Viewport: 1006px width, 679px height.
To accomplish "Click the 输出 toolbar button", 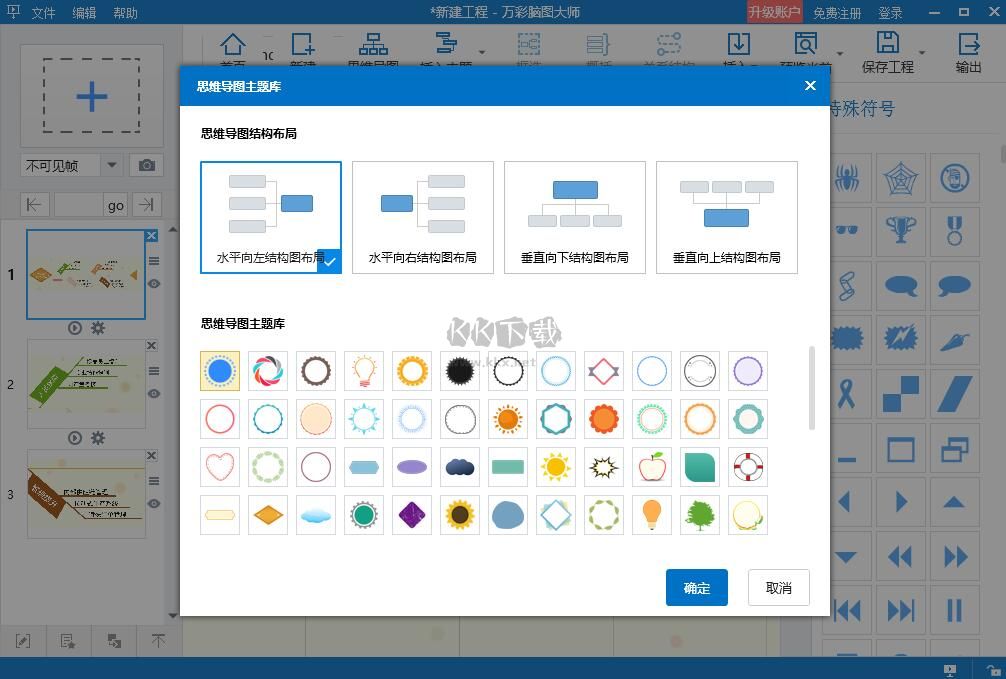I will click(968, 51).
